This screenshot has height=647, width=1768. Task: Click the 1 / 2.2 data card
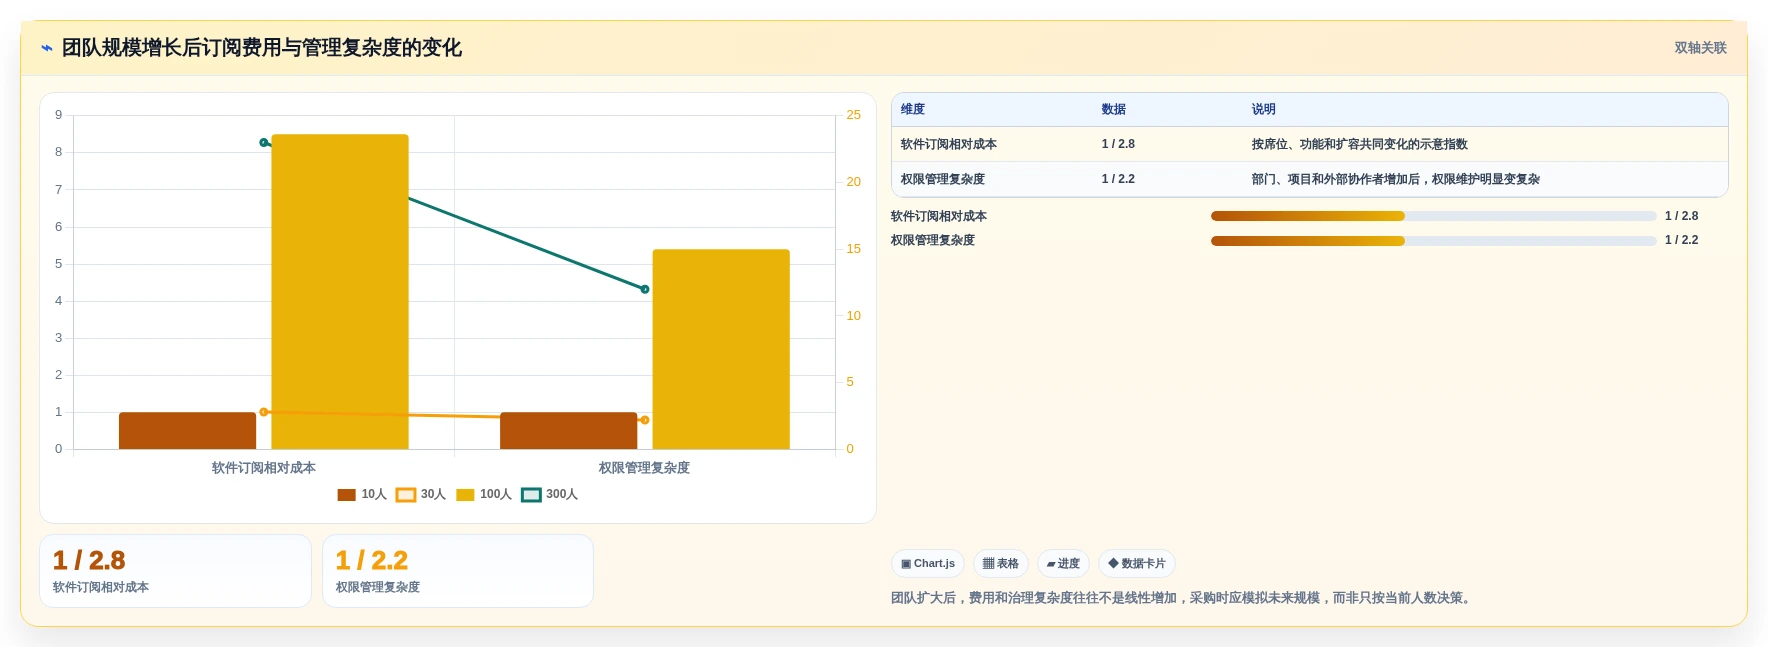pyautogui.click(x=458, y=571)
